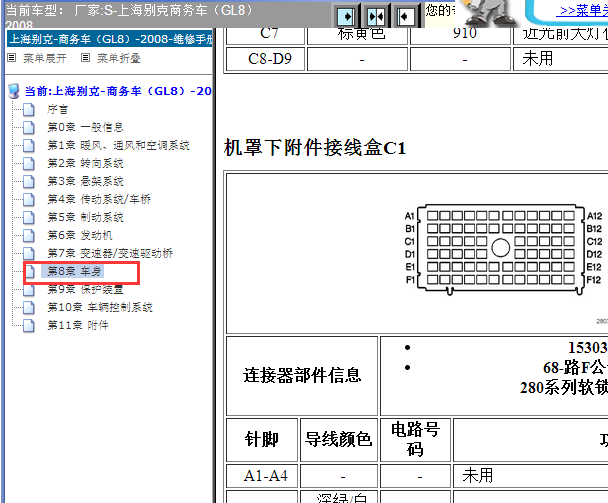The image size is (608, 503).
Task: Open 第1章 暖风、通风和空调系统
Action: coord(118,146)
